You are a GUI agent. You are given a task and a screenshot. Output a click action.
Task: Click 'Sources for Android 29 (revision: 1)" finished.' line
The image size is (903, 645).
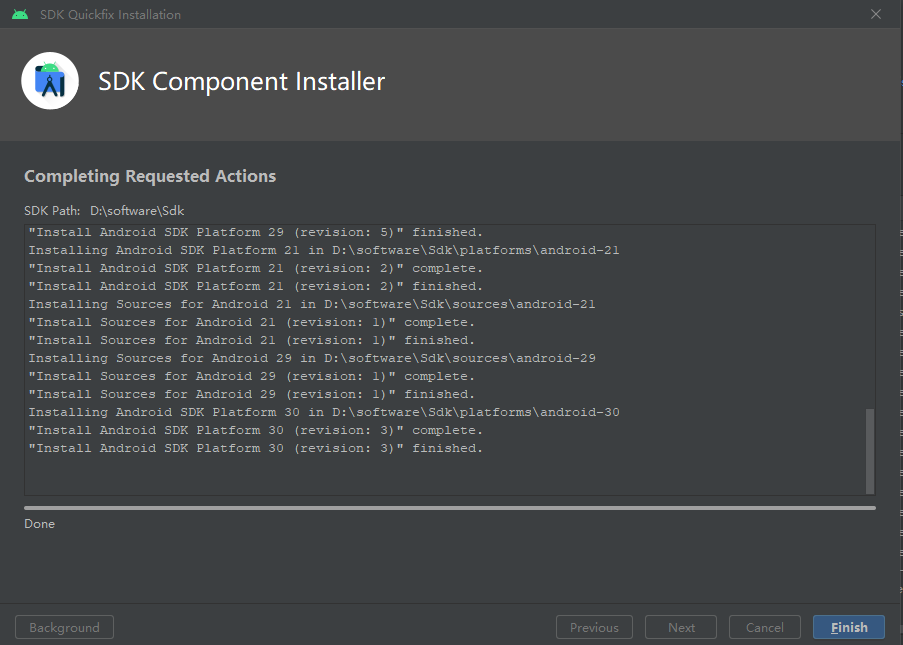click(252, 394)
